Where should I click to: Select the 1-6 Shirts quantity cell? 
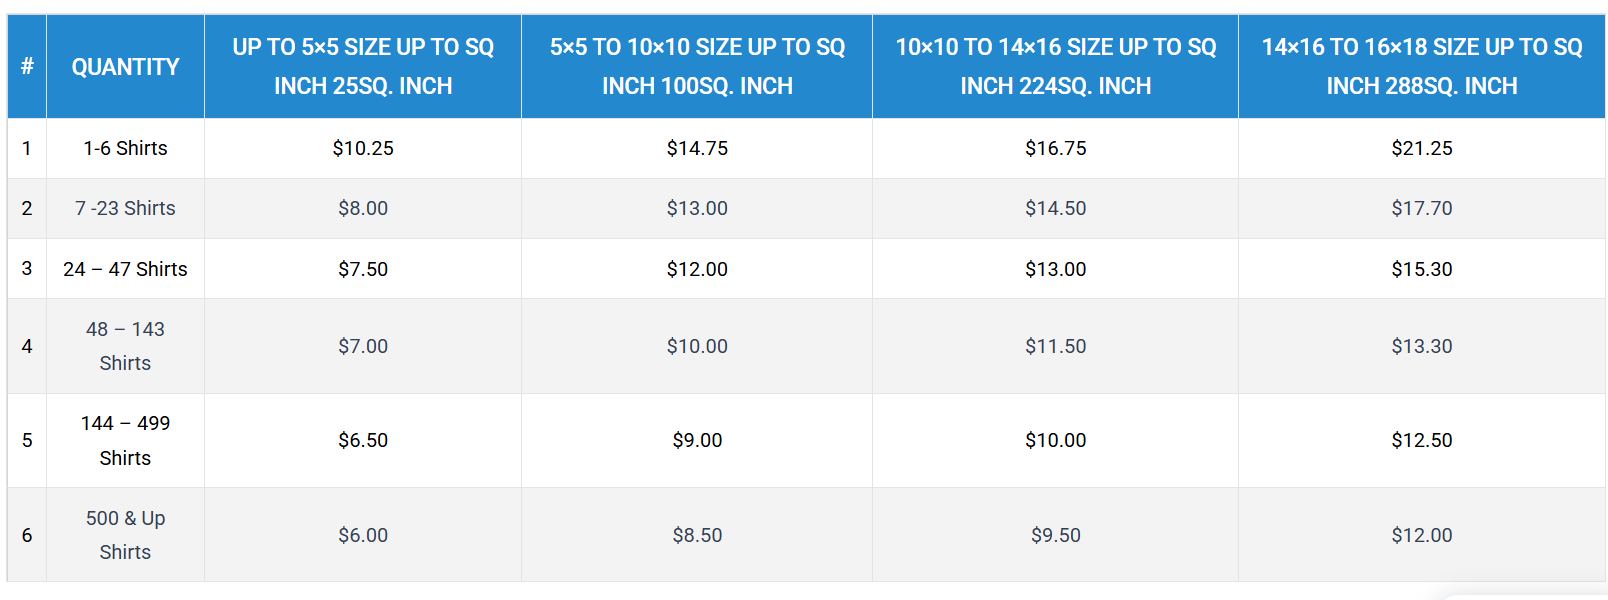(x=125, y=148)
